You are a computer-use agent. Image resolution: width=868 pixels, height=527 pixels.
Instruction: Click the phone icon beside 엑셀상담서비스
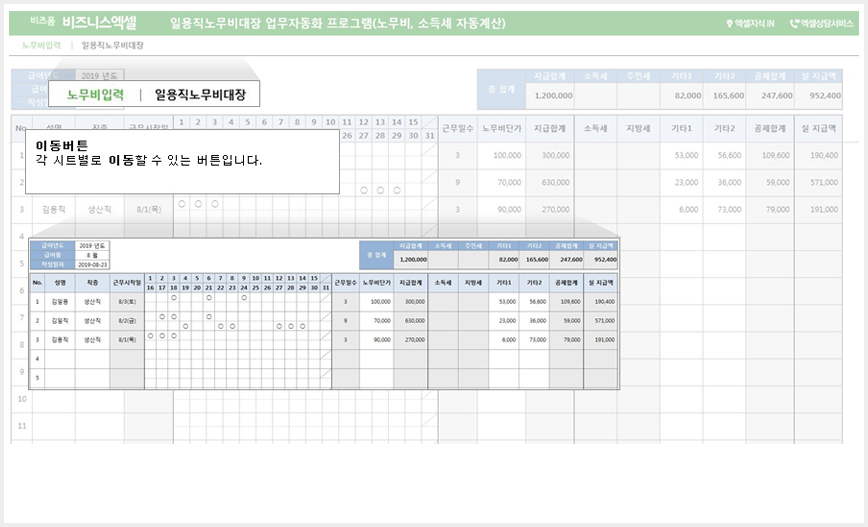794,23
